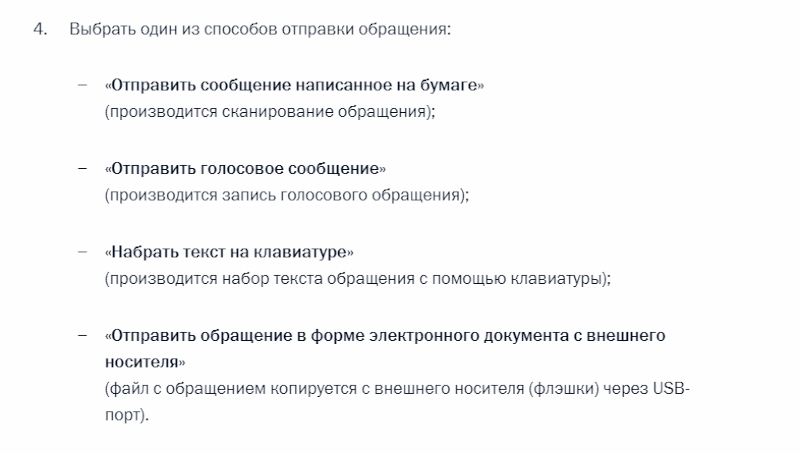This screenshot has width=800, height=453.
Task: Select the option "Отправить обращение в форме электронного документа"
Action: click(x=385, y=348)
